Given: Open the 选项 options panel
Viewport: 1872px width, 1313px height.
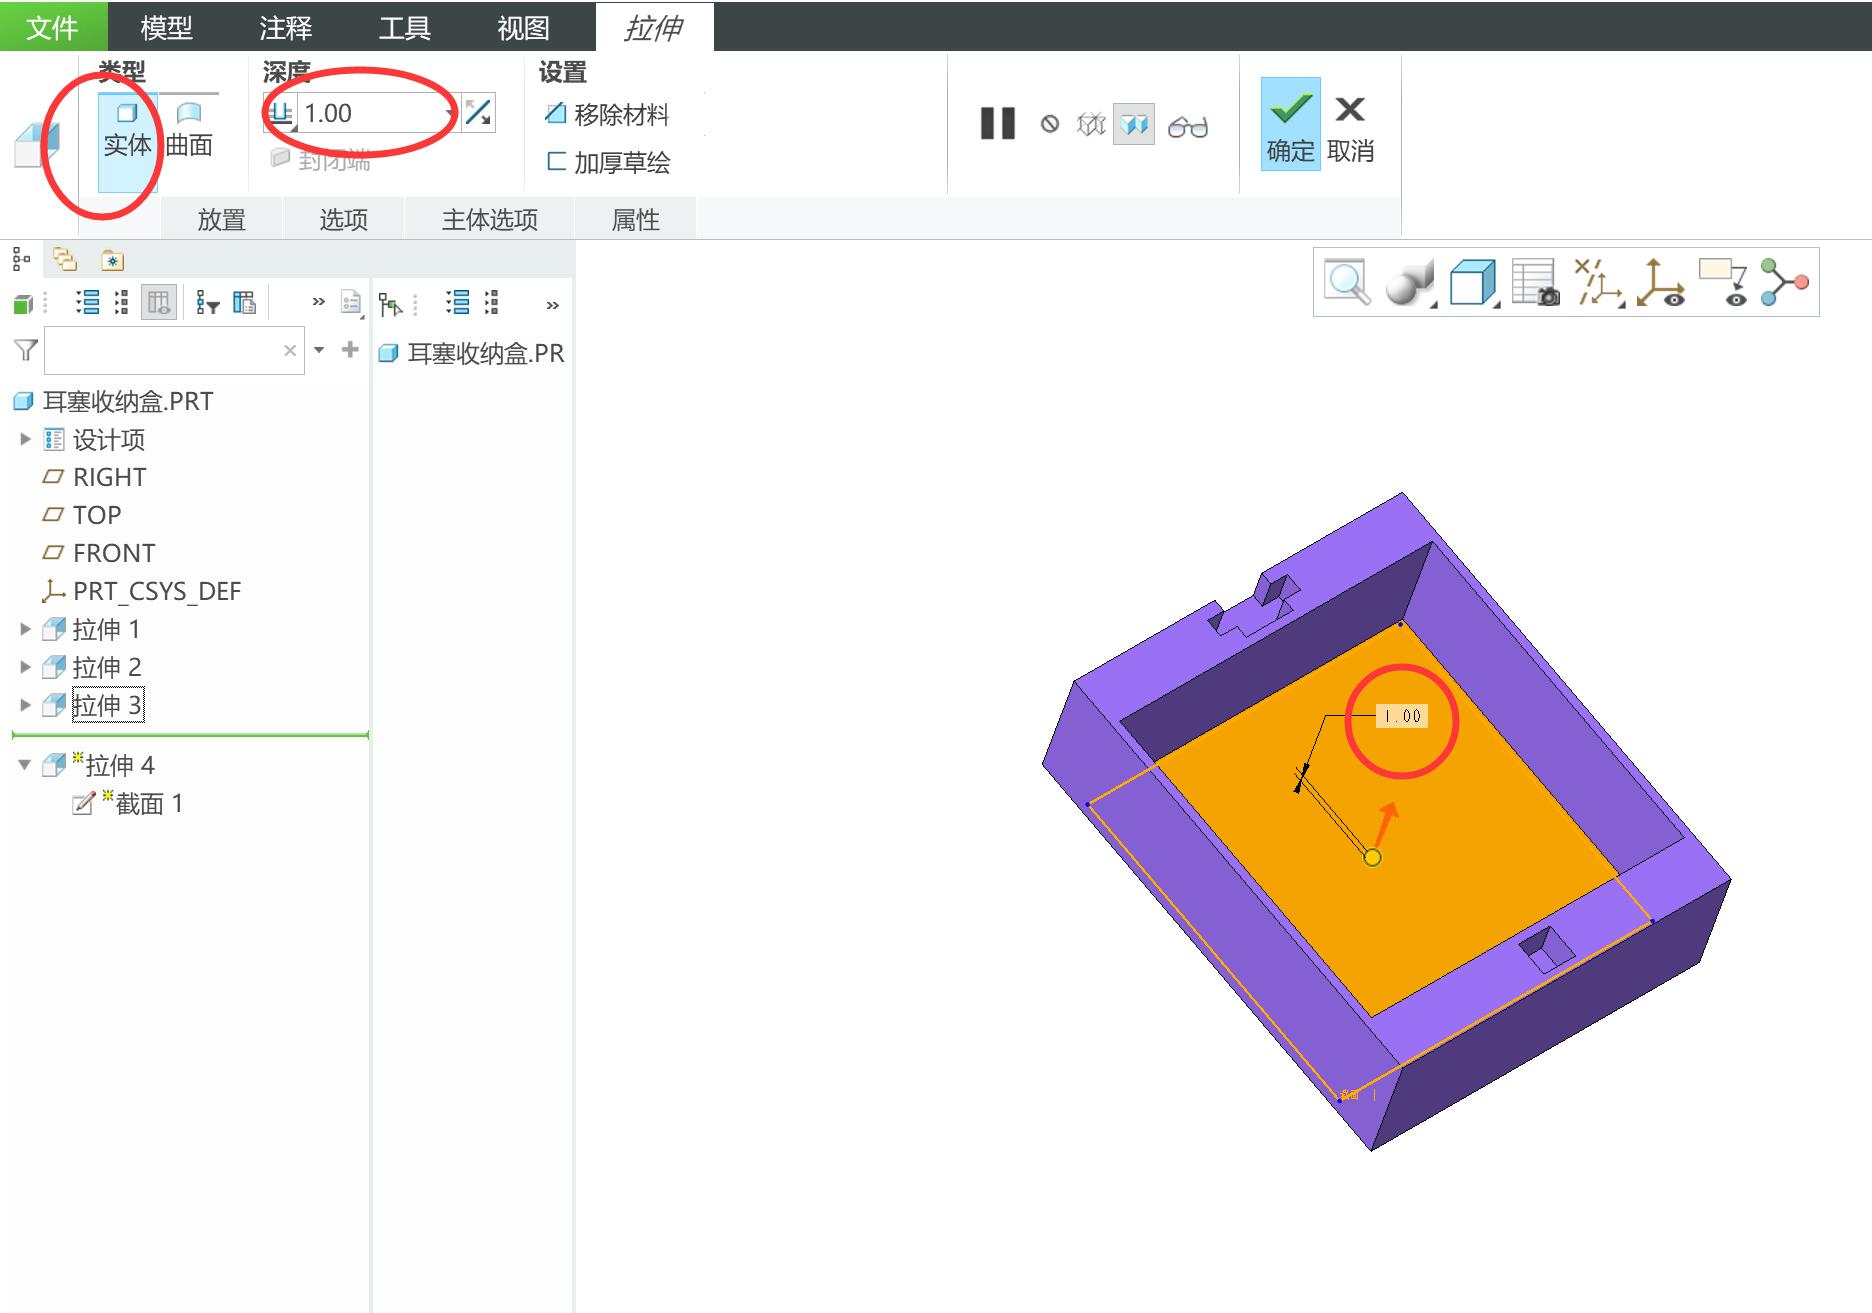Looking at the screenshot, I should (343, 219).
